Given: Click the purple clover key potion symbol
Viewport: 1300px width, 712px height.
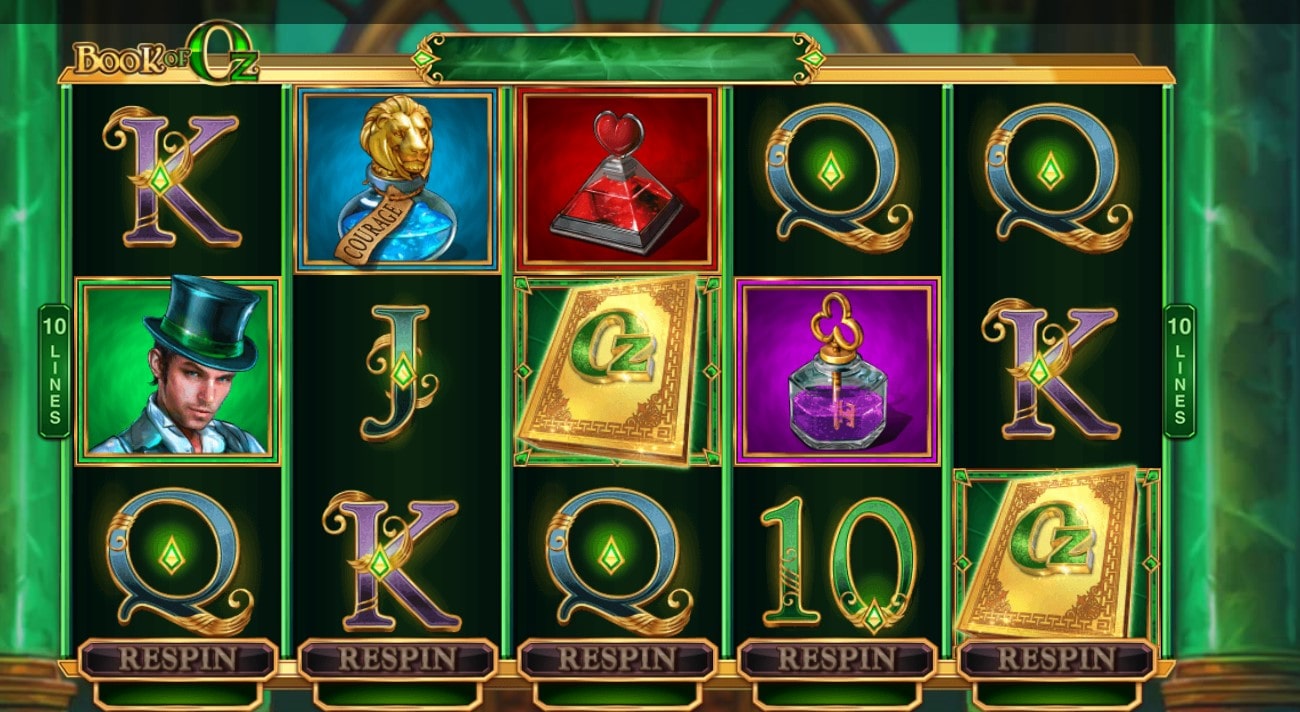Looking at the screenshot, I should (838, 371).
